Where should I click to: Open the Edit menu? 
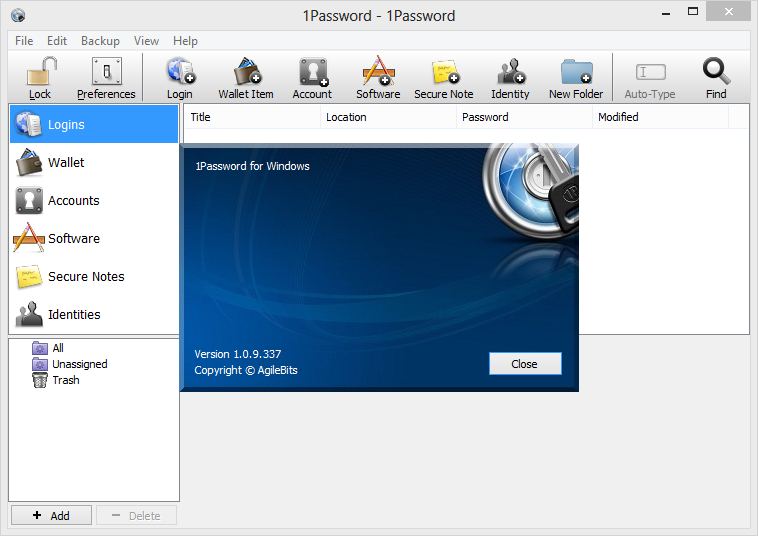pos(57,41)
